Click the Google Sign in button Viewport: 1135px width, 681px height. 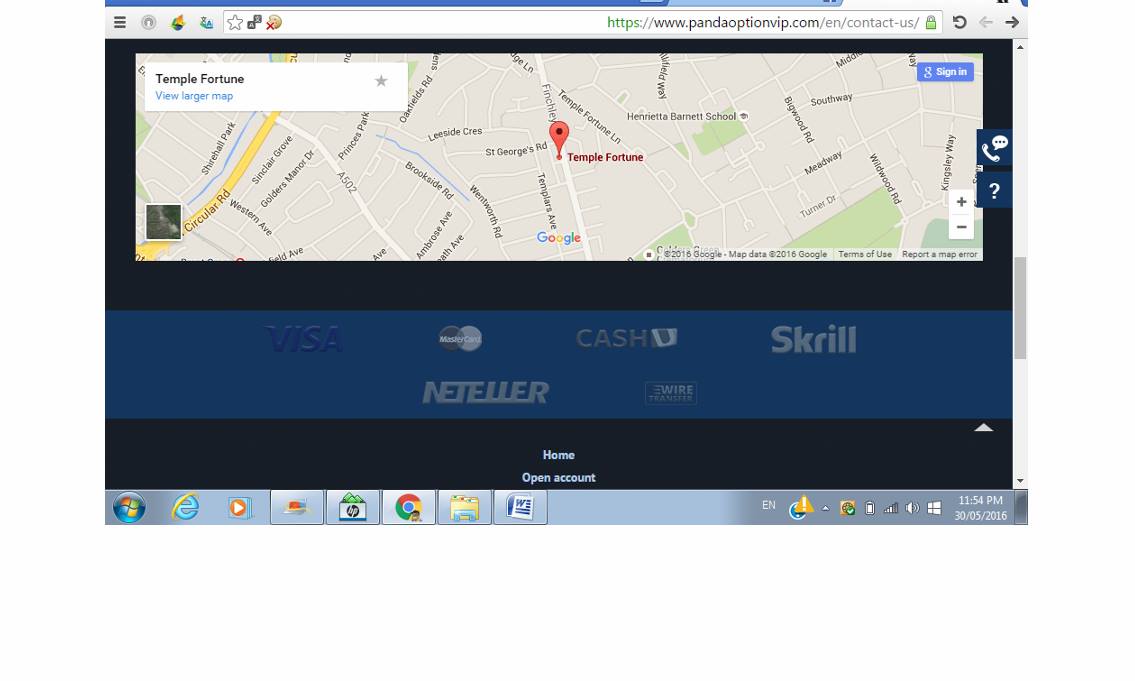[945, 72]
